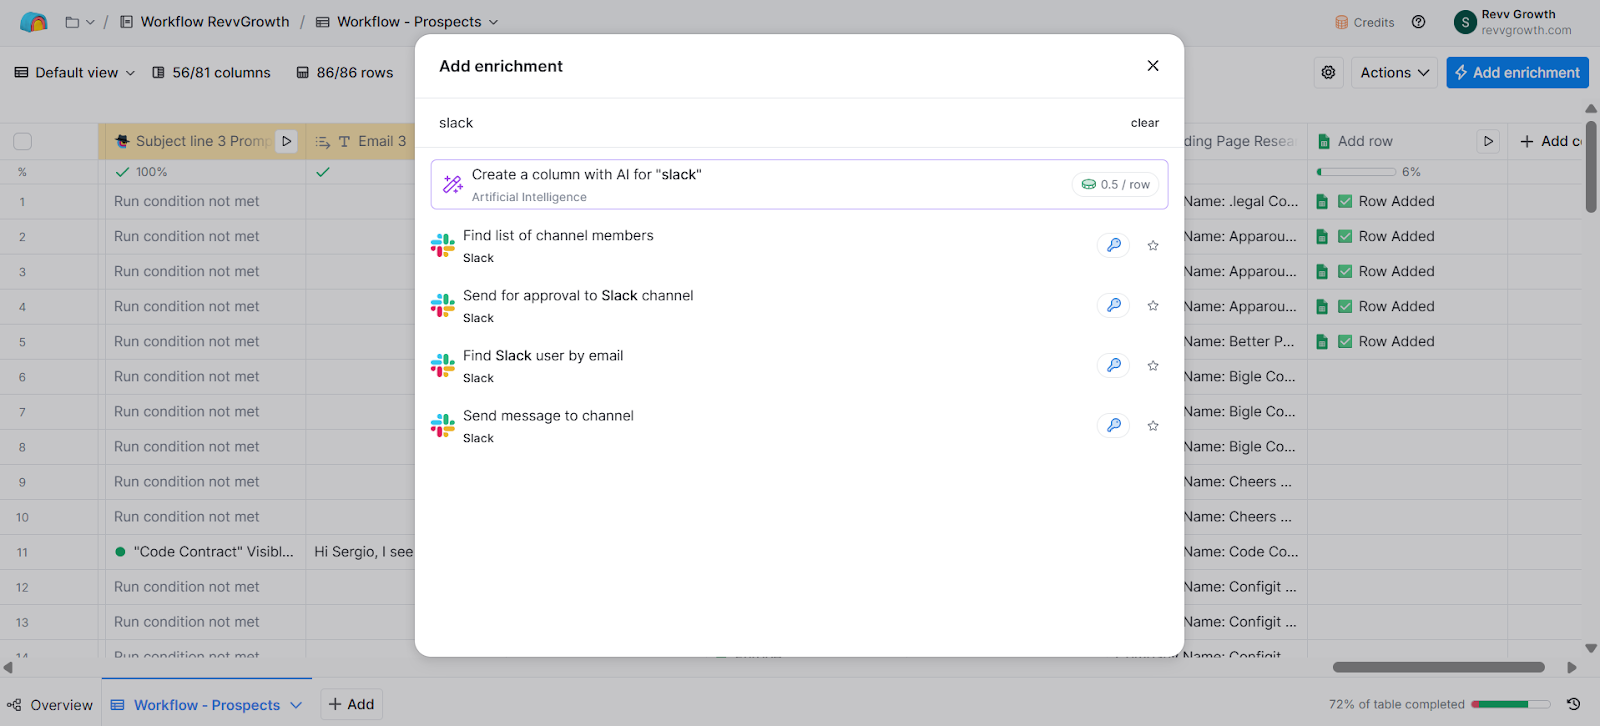Click table completion progress bar

tap(1510, 704)
